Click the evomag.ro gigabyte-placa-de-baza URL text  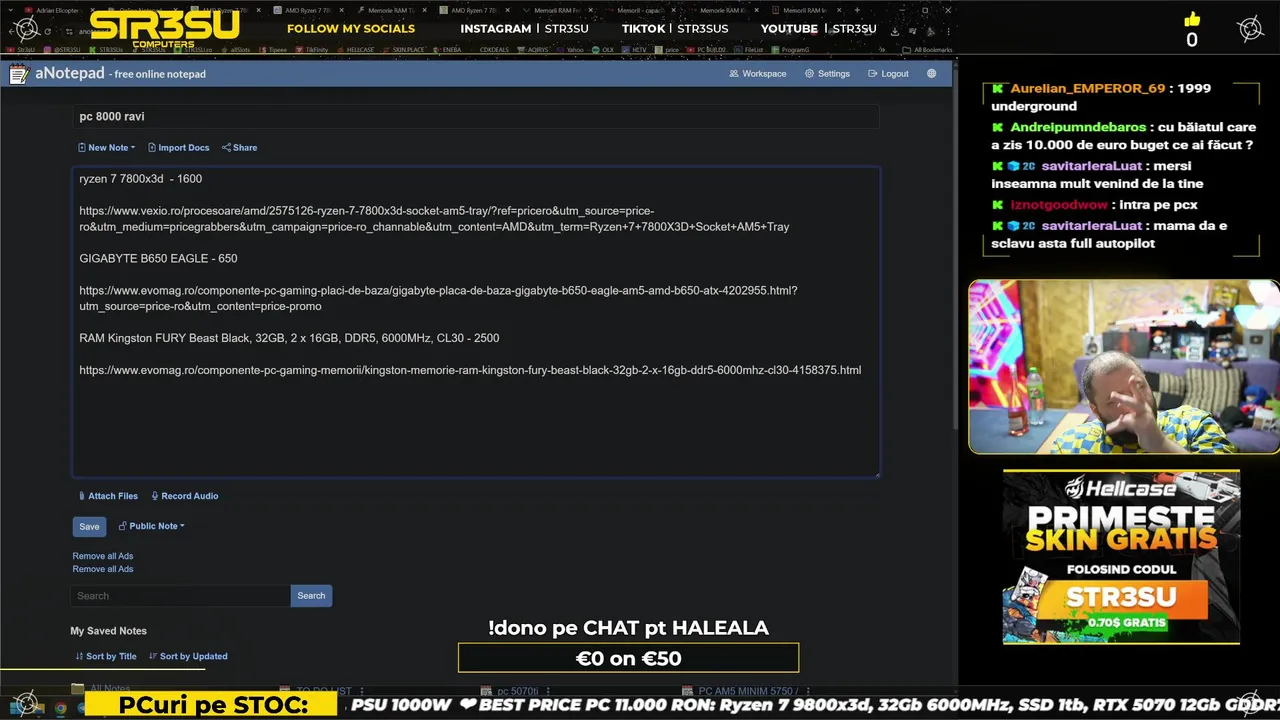(438, 298)
